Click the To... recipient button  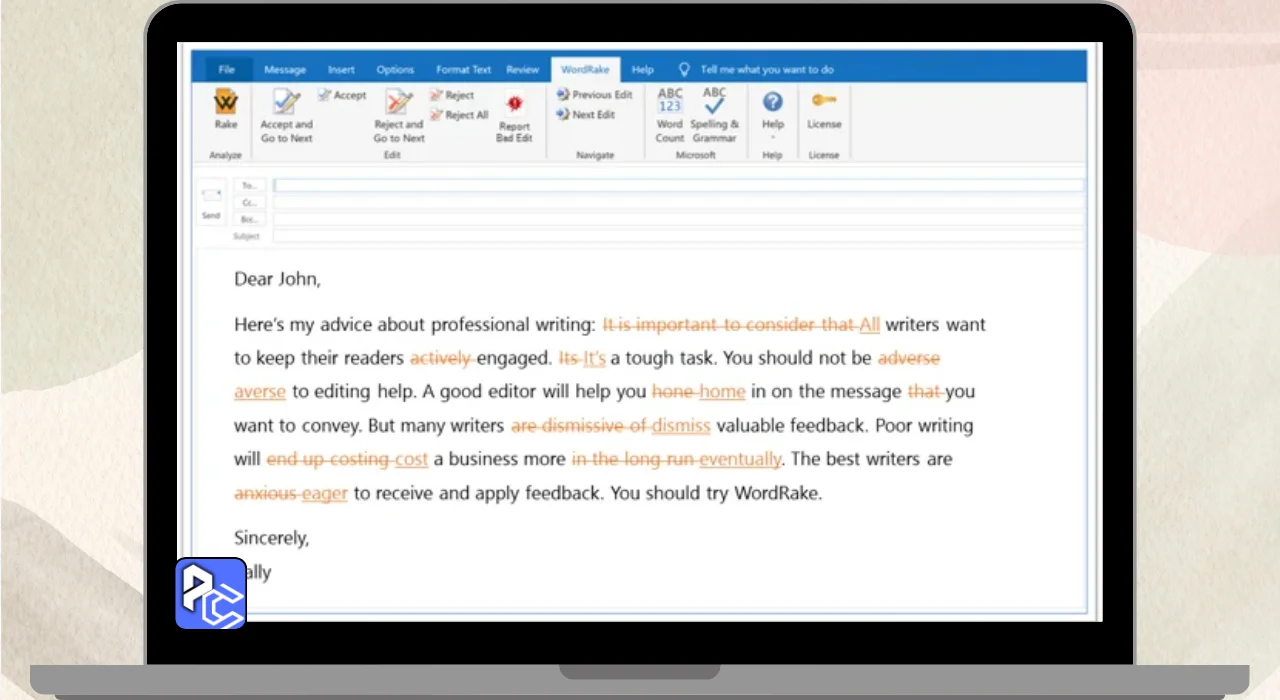(x=249, y=185)
